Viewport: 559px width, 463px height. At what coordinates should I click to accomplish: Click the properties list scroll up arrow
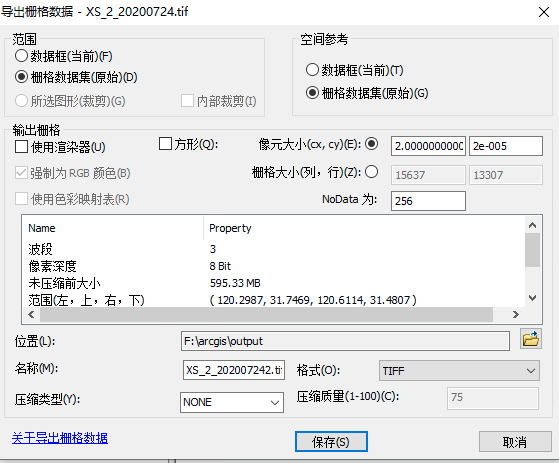(x=533, y=225)
